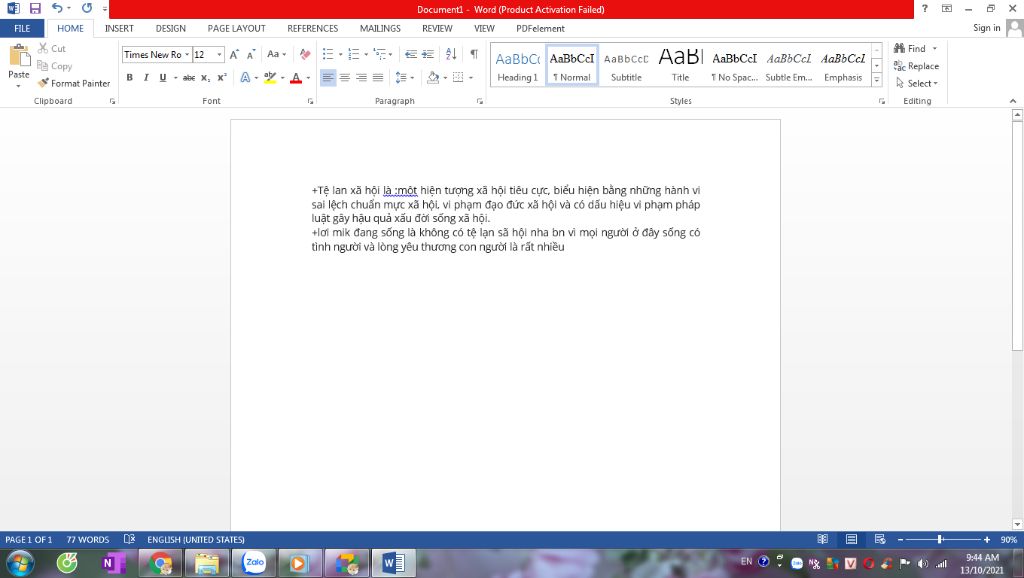The width and height of the screenshot is (1024, 578).
Task: Open OneNote from the taskbar
Action: [113, 563]
